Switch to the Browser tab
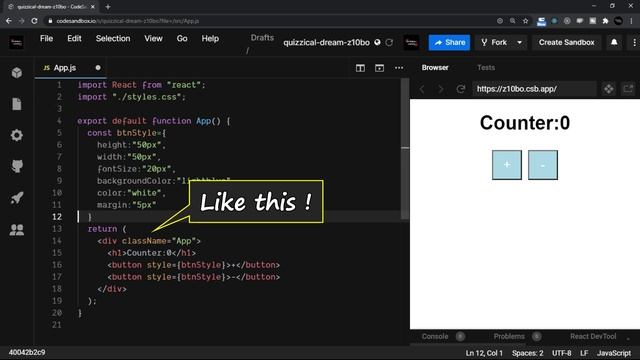Image resolution: width=640 pixels, height=360 pixels. tap(435, 68)
